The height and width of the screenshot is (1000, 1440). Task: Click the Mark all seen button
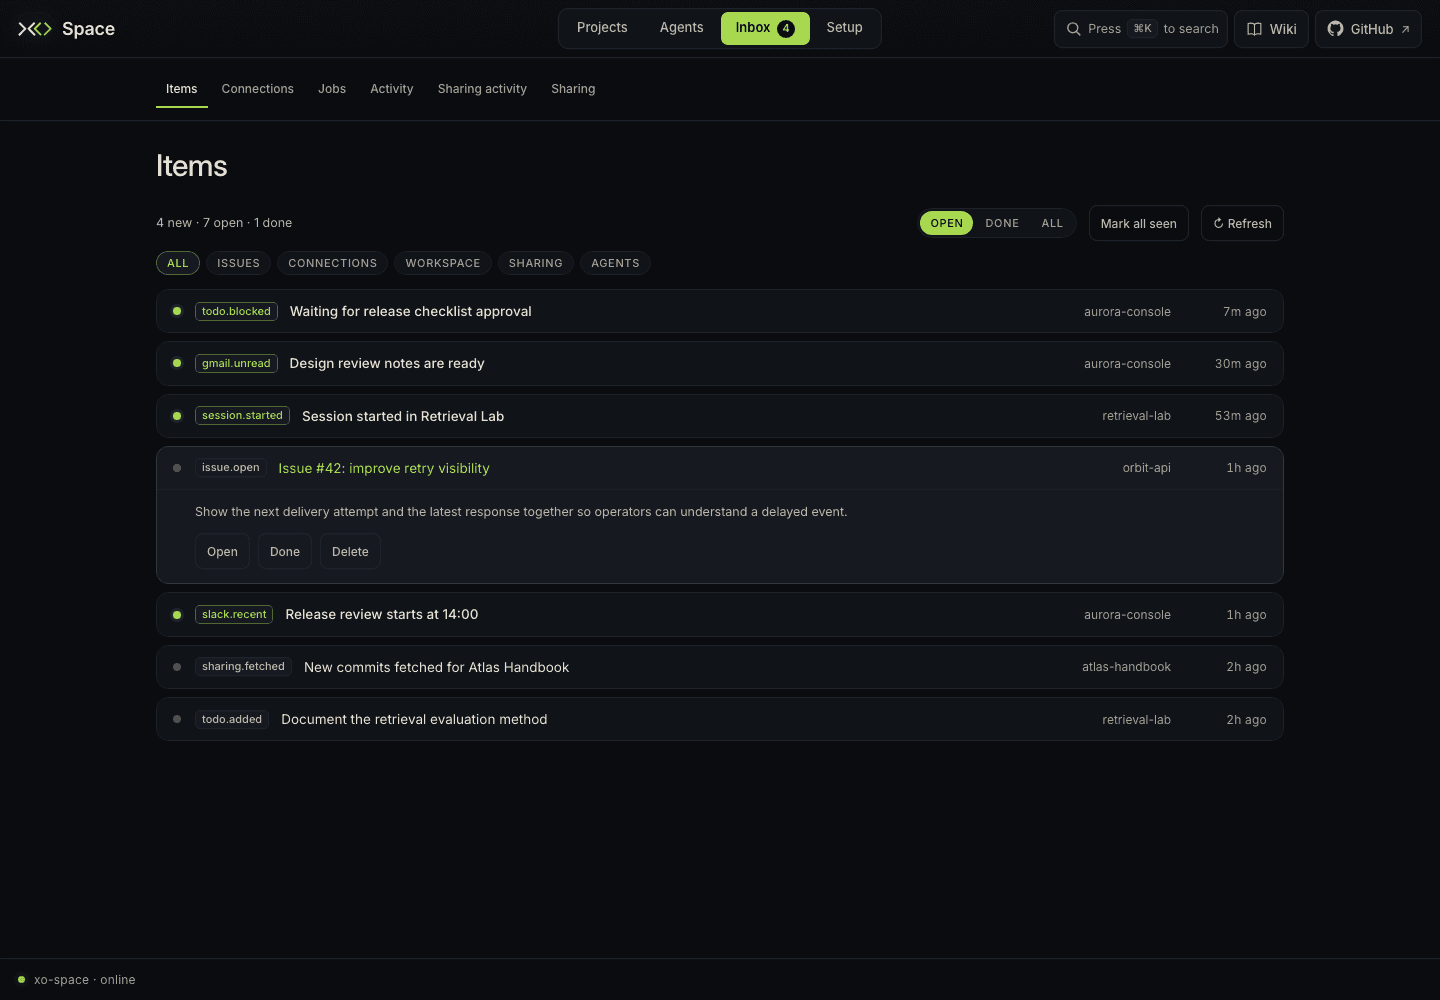click(1139, 223)
